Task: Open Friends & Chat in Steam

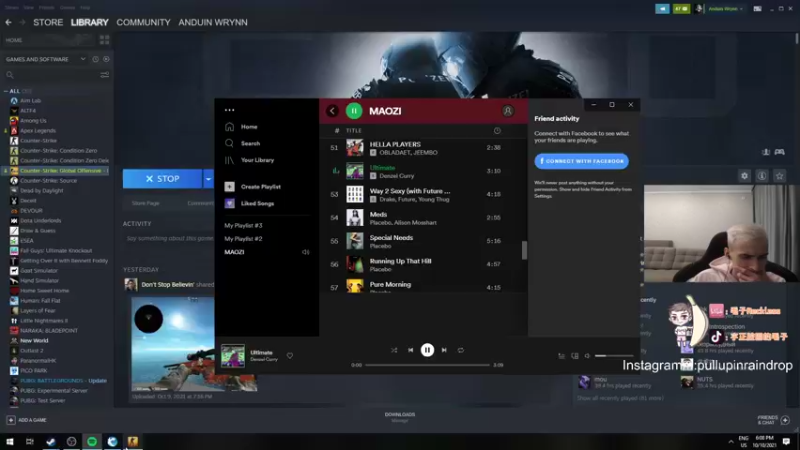Action: click(773, 420)
